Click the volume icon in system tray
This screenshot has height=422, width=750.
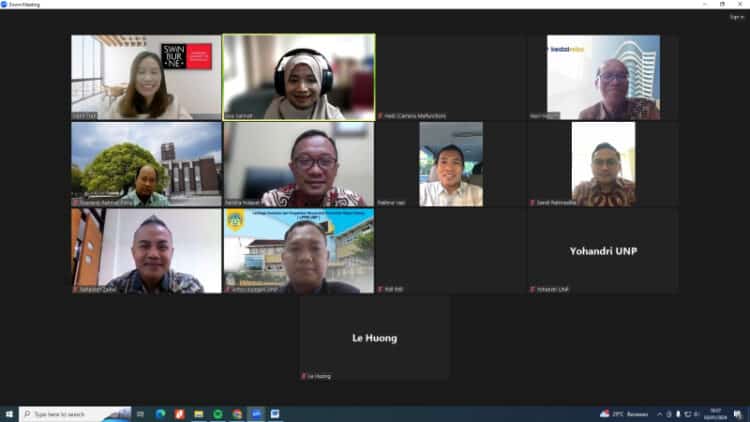[696, 414]
